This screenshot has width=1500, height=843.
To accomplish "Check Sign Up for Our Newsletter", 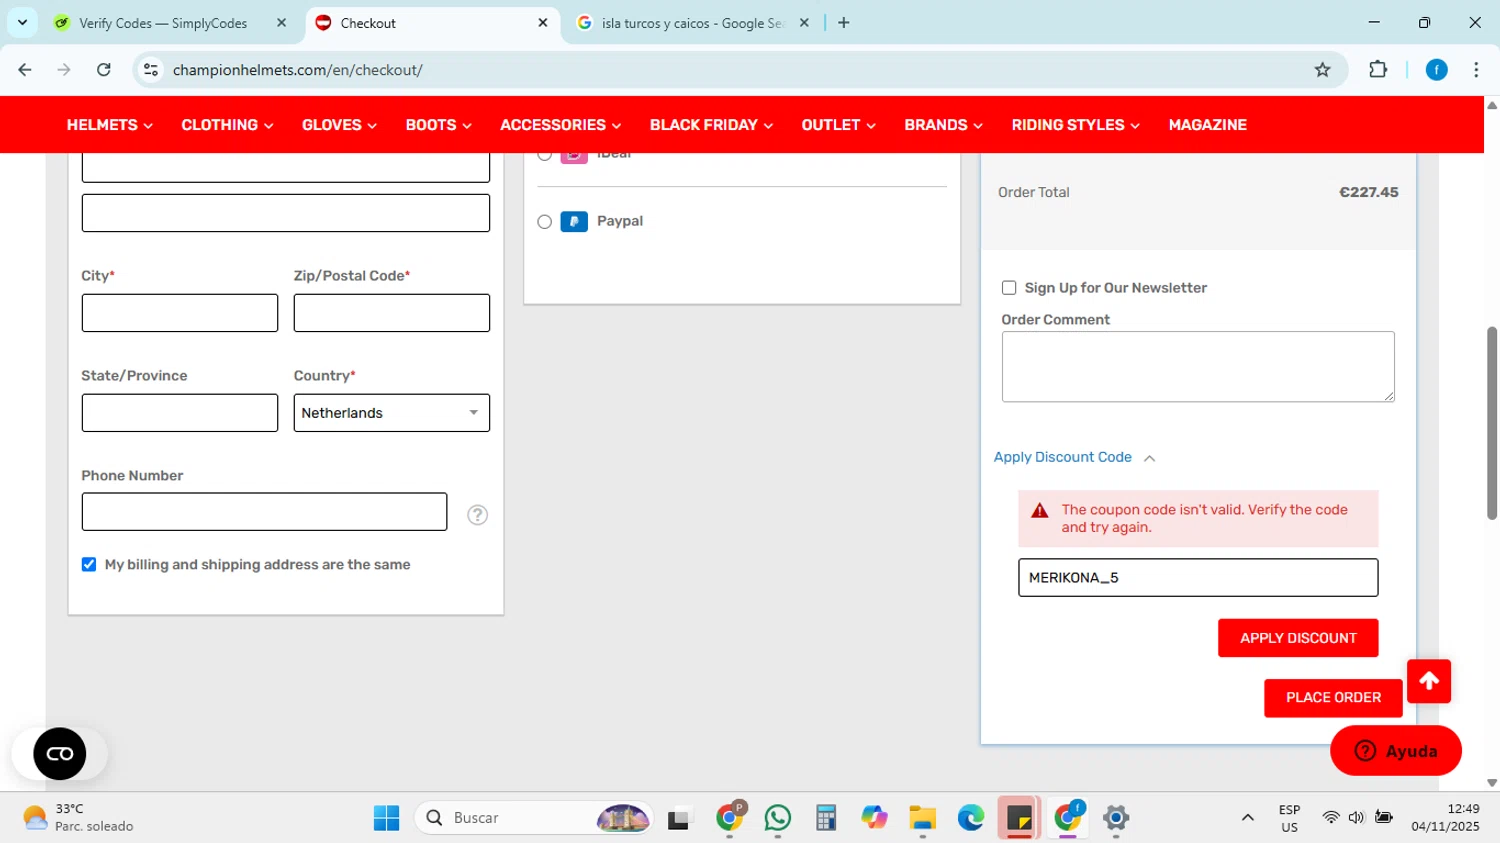I will (1009, 288).
